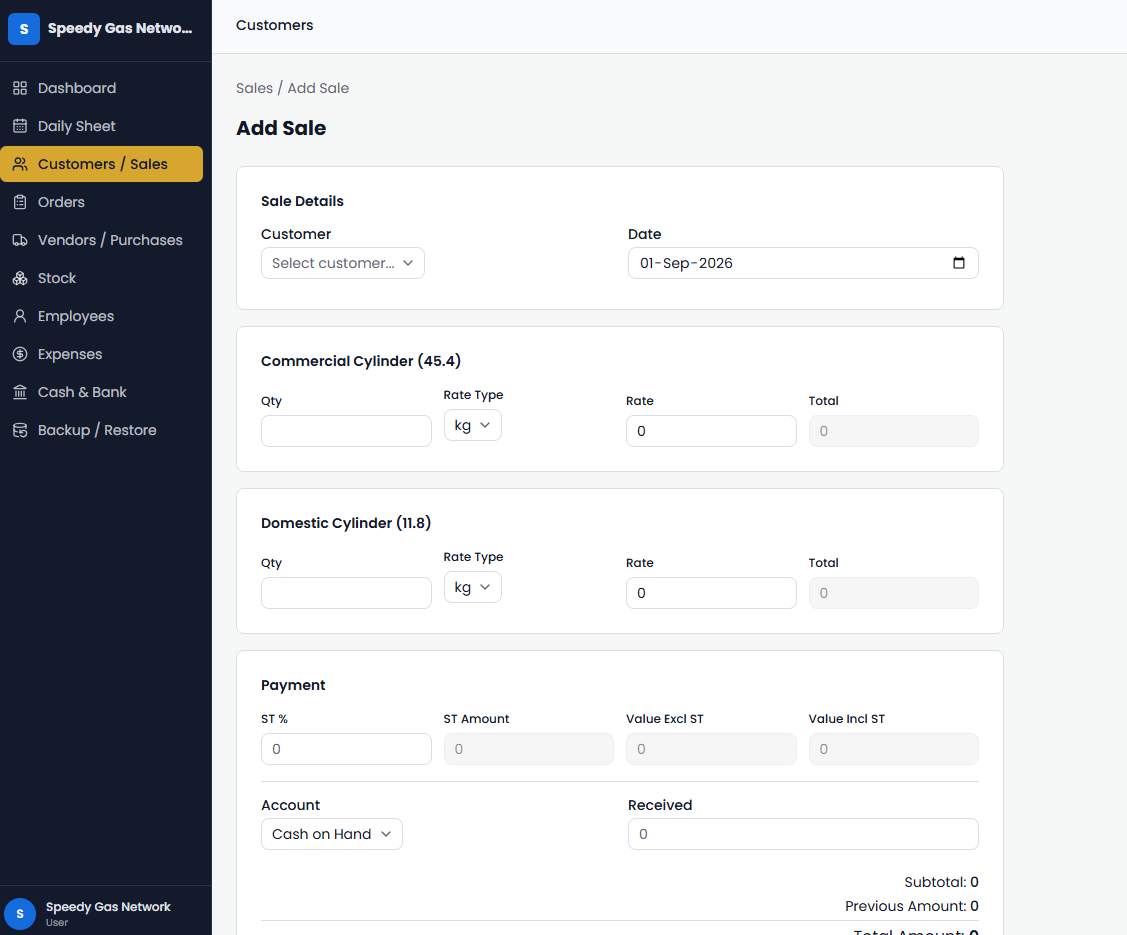Open Backup / Restore page

101,430
